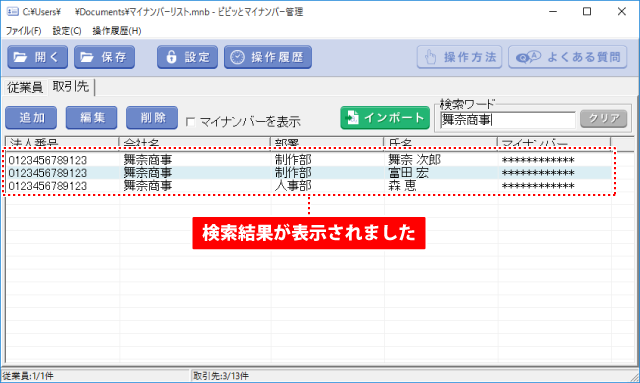Open the ファイル(F) menu
This screenshot has height=383, width=640.
23,31
